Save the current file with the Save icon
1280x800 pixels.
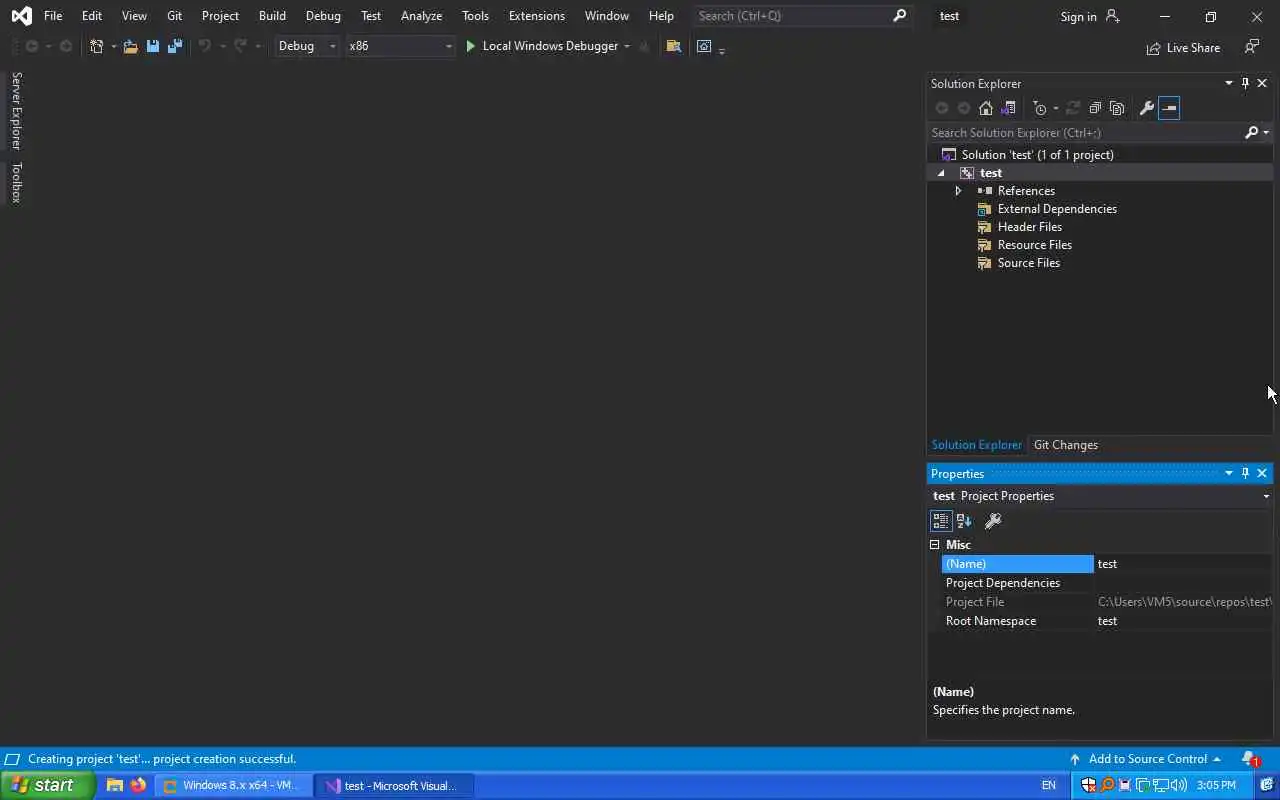tap(153, 46)
